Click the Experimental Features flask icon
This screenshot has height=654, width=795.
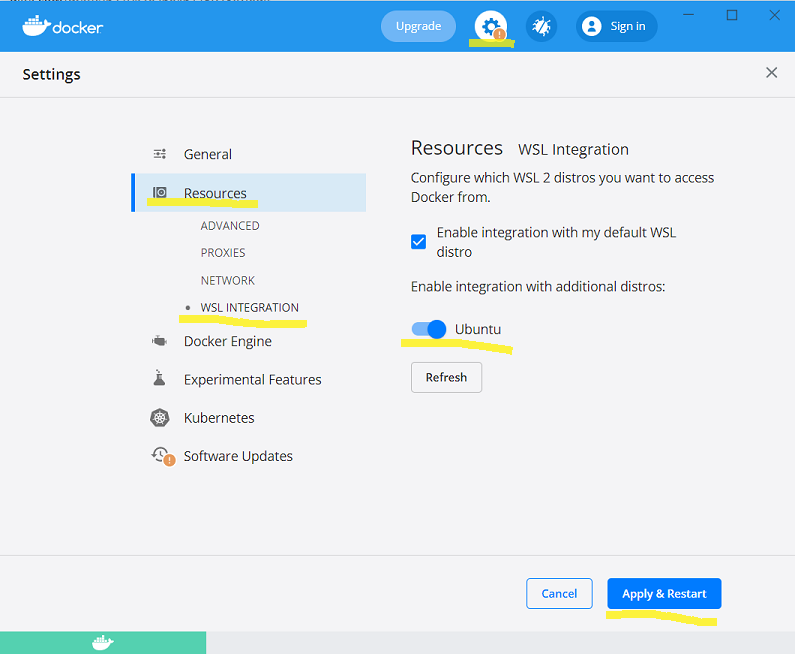[159, 378]
